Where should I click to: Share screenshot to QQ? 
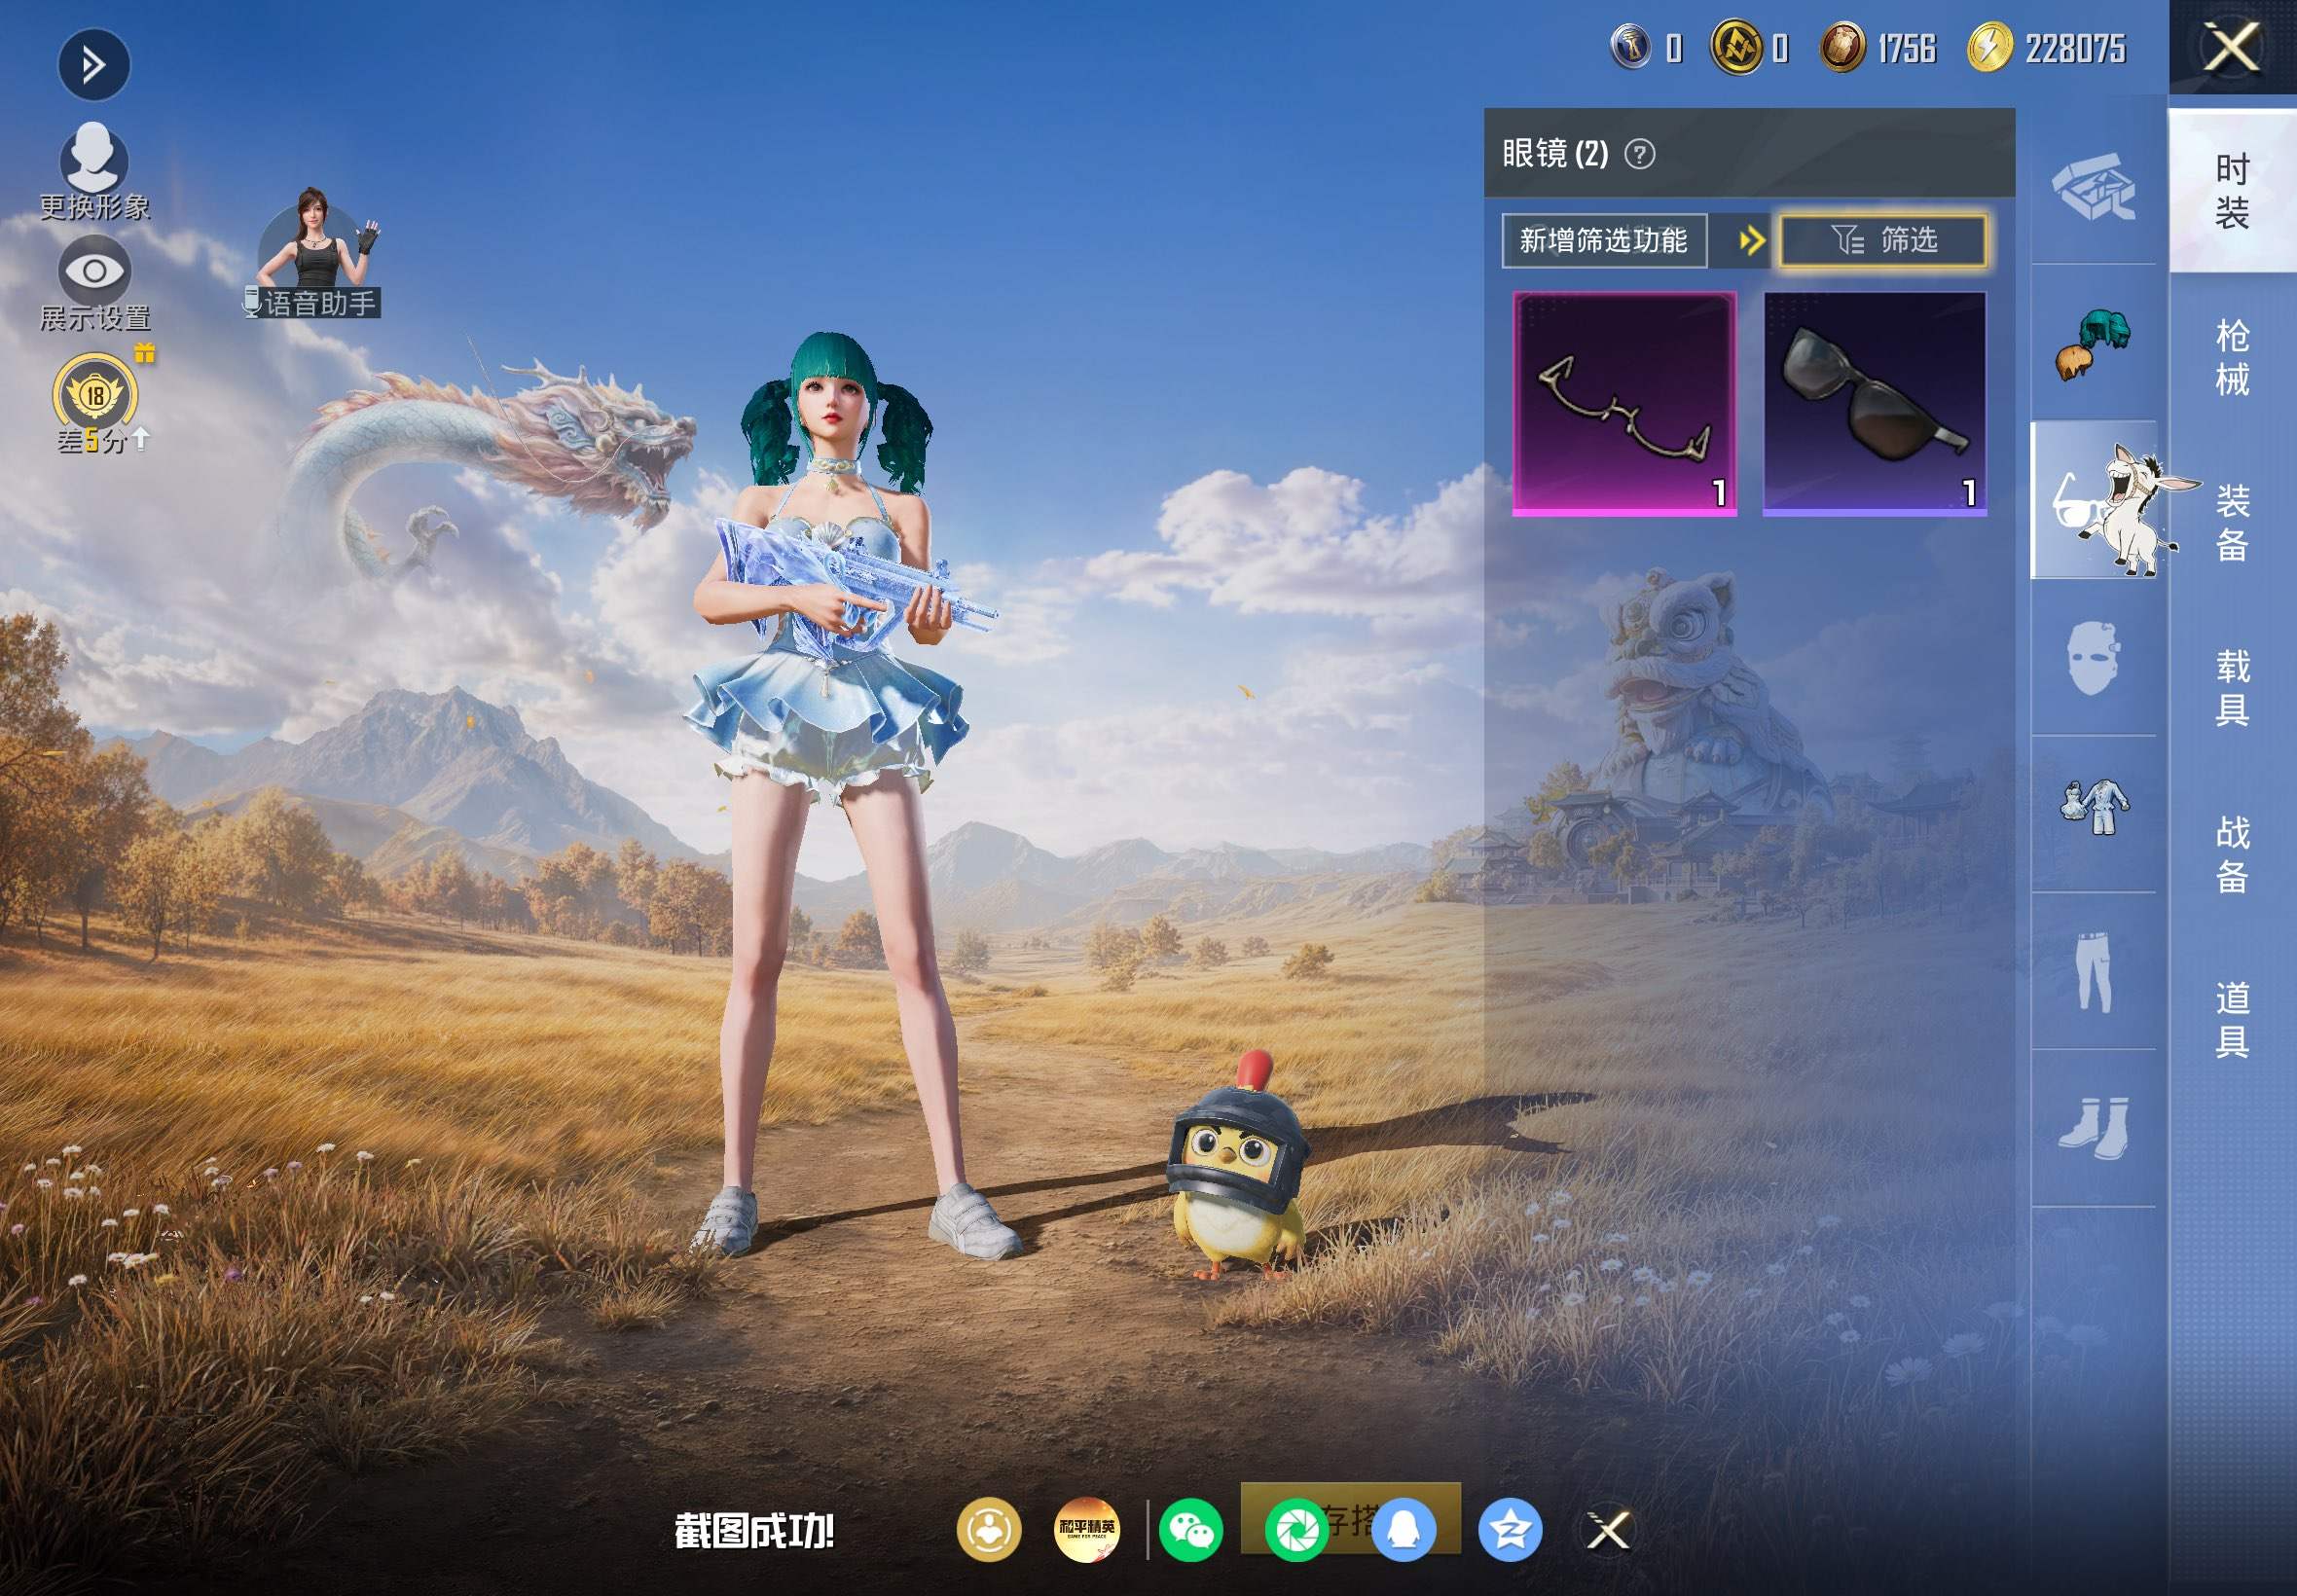(x=1404, y=1529)
